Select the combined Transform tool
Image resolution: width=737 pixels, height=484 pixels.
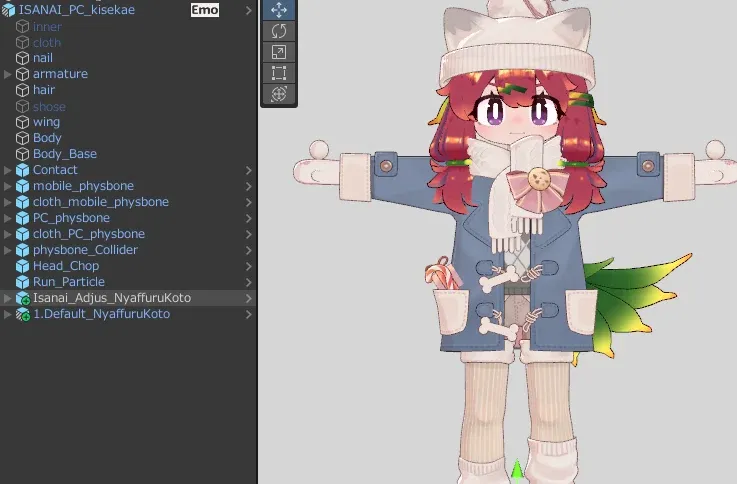(x=279, y=94)
